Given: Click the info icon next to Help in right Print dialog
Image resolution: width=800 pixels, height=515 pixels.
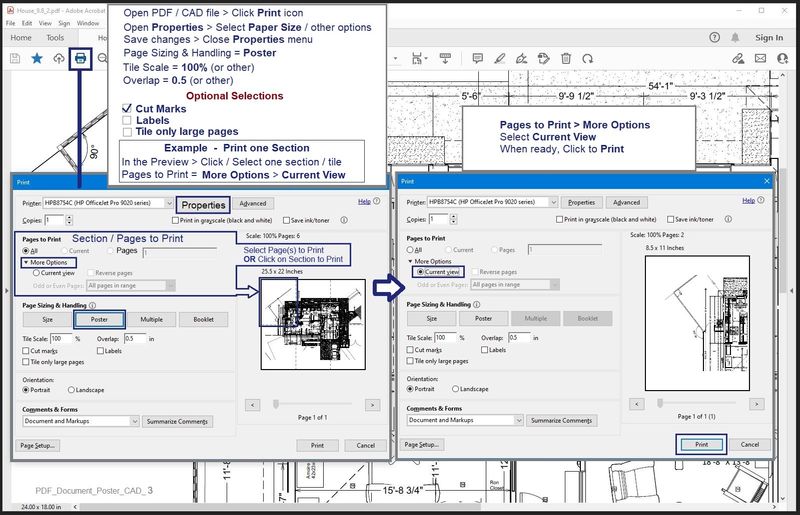Looking at the screenshot, I should (x=761, y=200).
